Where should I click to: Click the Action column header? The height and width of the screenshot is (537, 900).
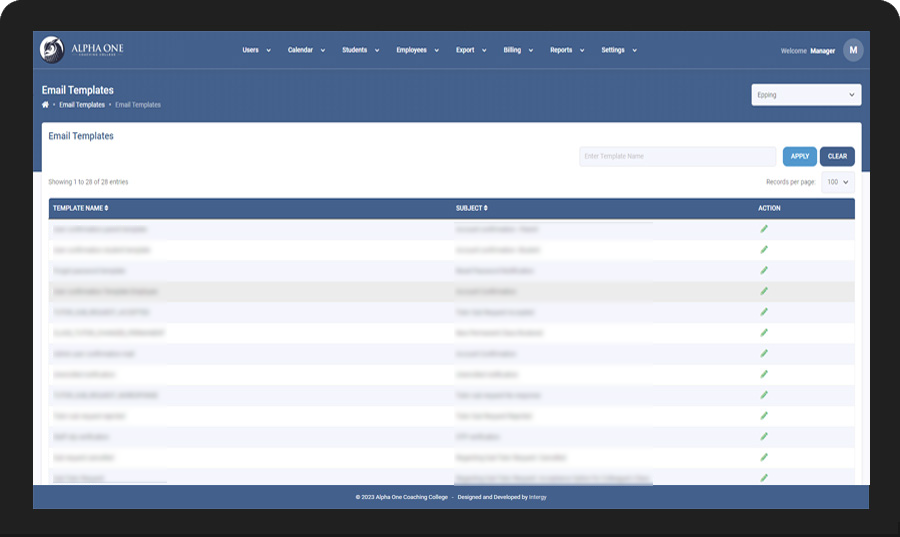[769, 208]
